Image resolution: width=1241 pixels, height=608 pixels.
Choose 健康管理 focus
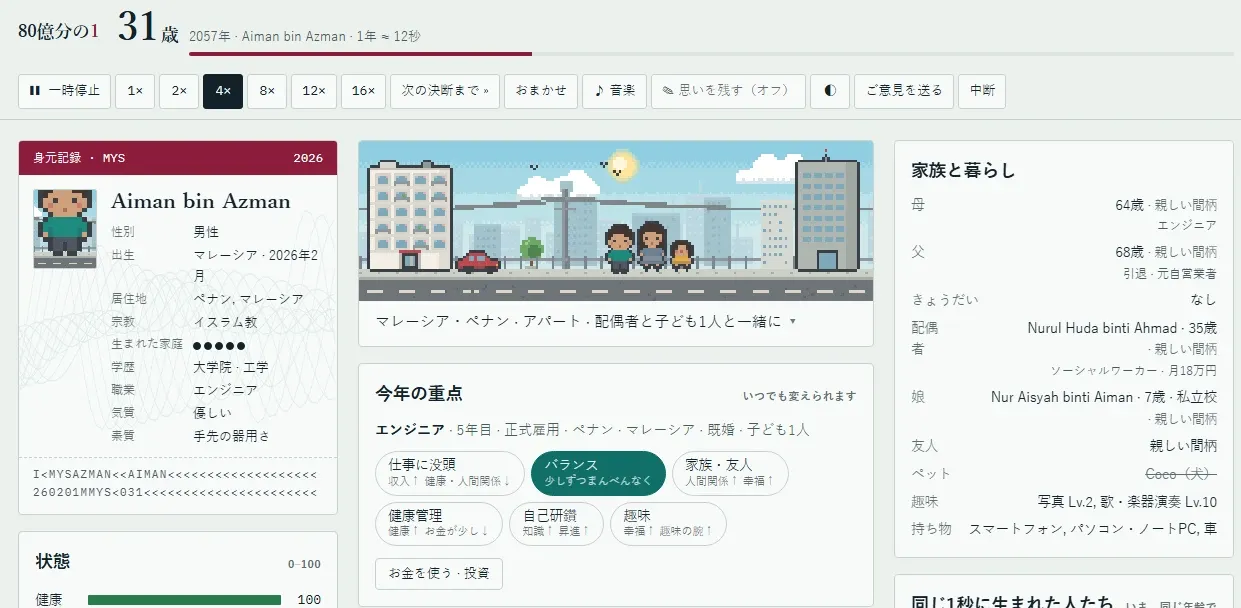pos(439,524)
